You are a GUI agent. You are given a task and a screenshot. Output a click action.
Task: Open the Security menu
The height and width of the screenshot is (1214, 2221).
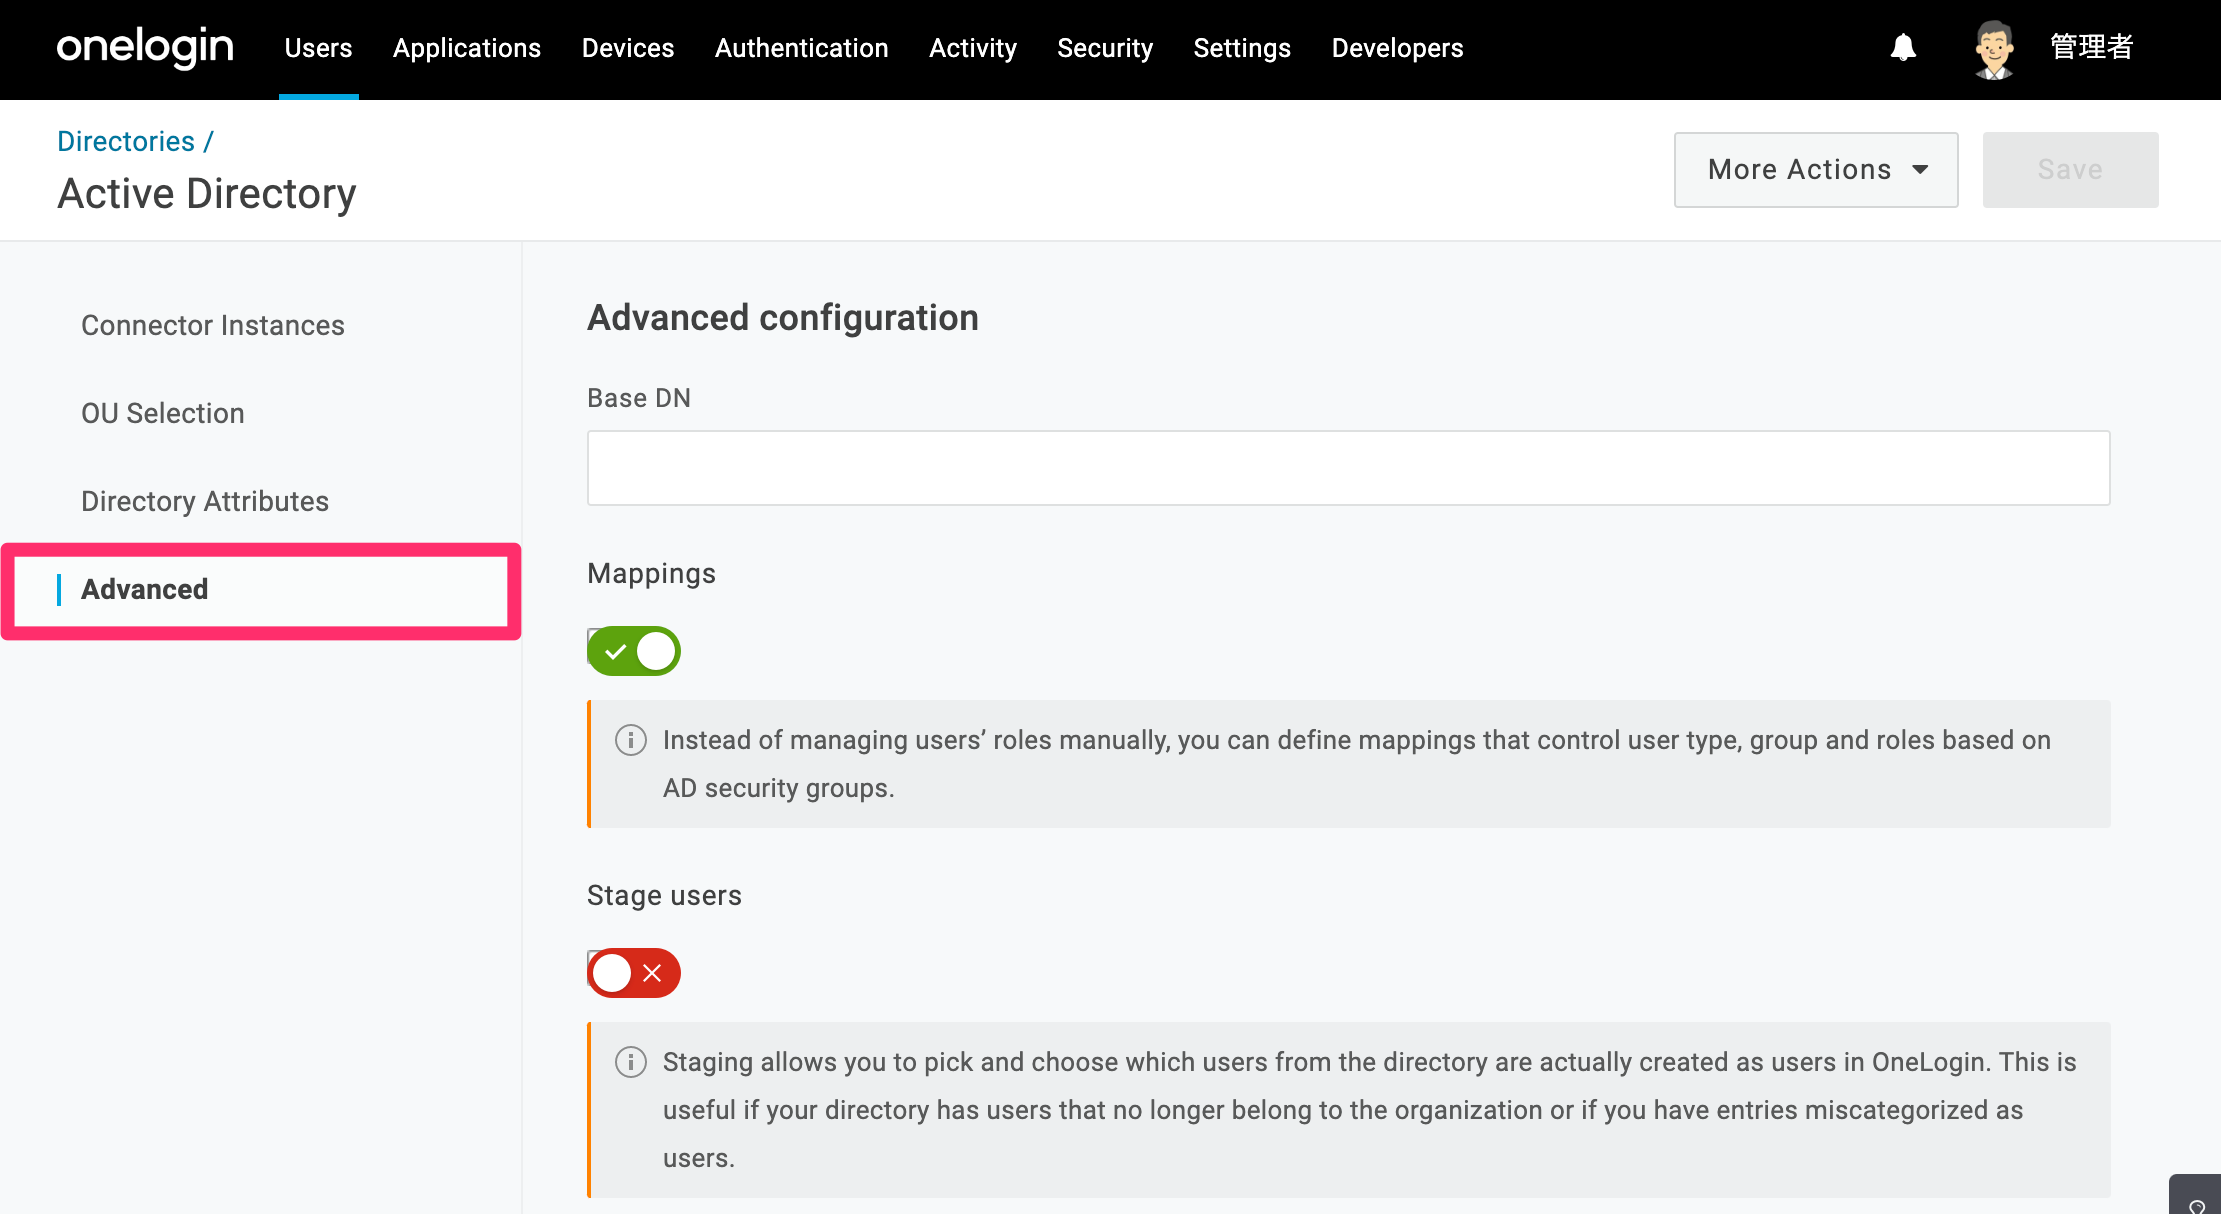[x=1105, y=48]
